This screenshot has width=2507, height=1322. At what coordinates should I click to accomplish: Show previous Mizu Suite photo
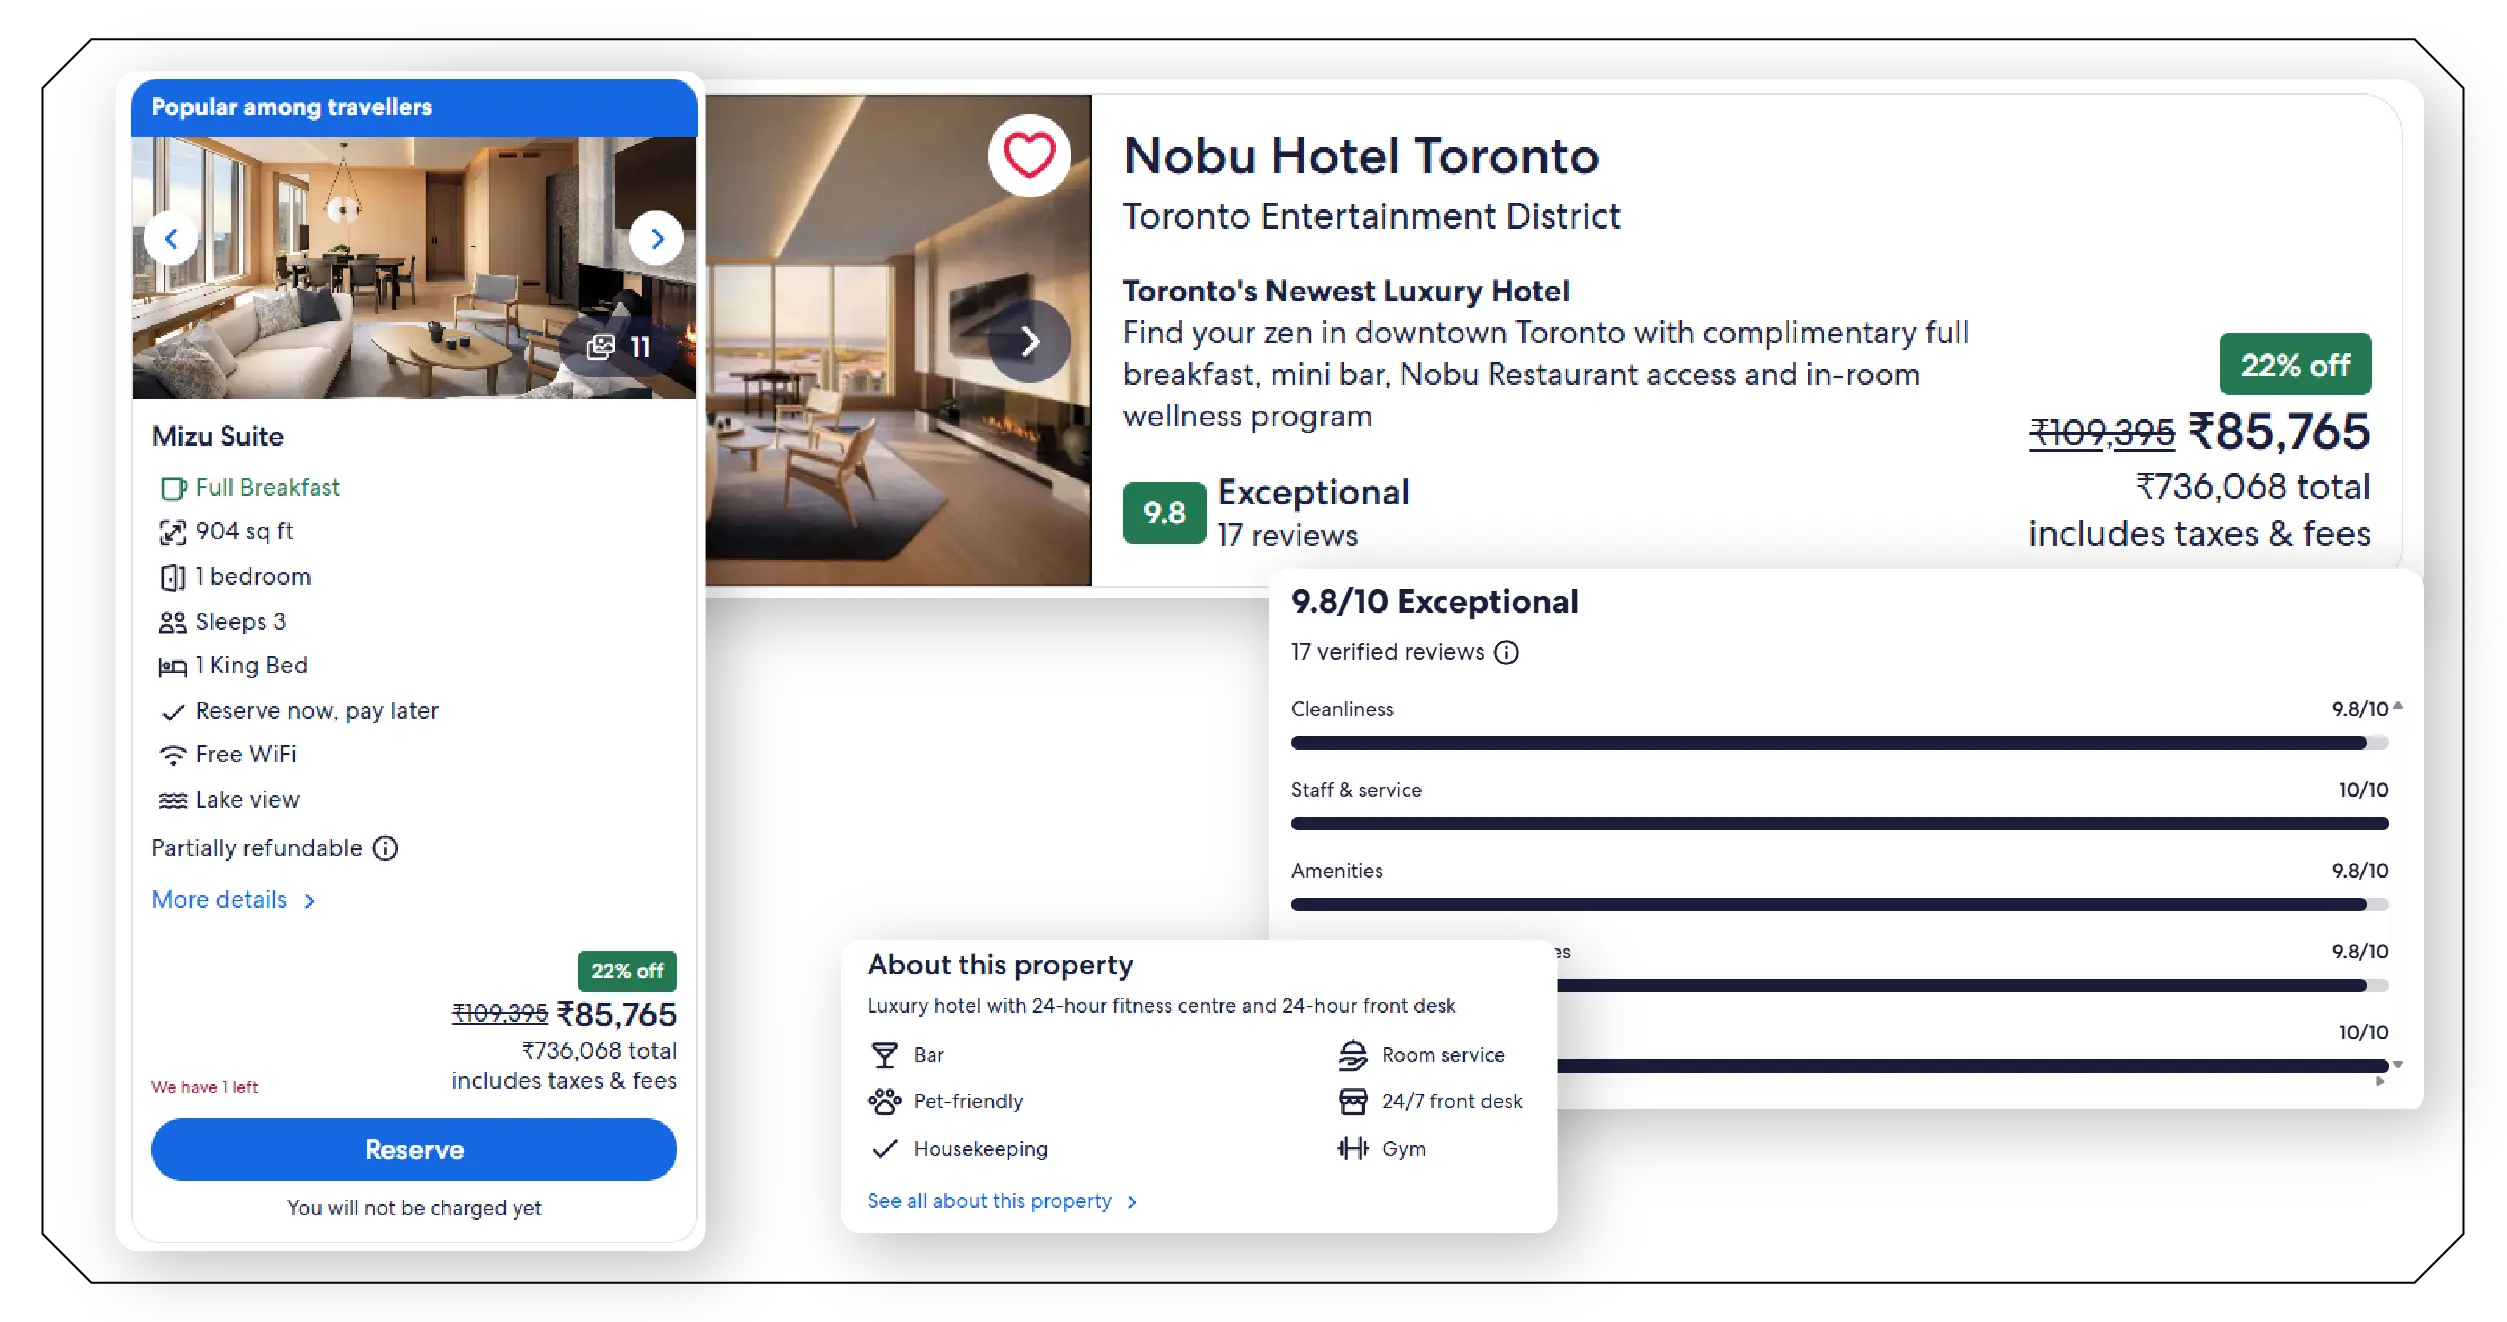point(171,238)
